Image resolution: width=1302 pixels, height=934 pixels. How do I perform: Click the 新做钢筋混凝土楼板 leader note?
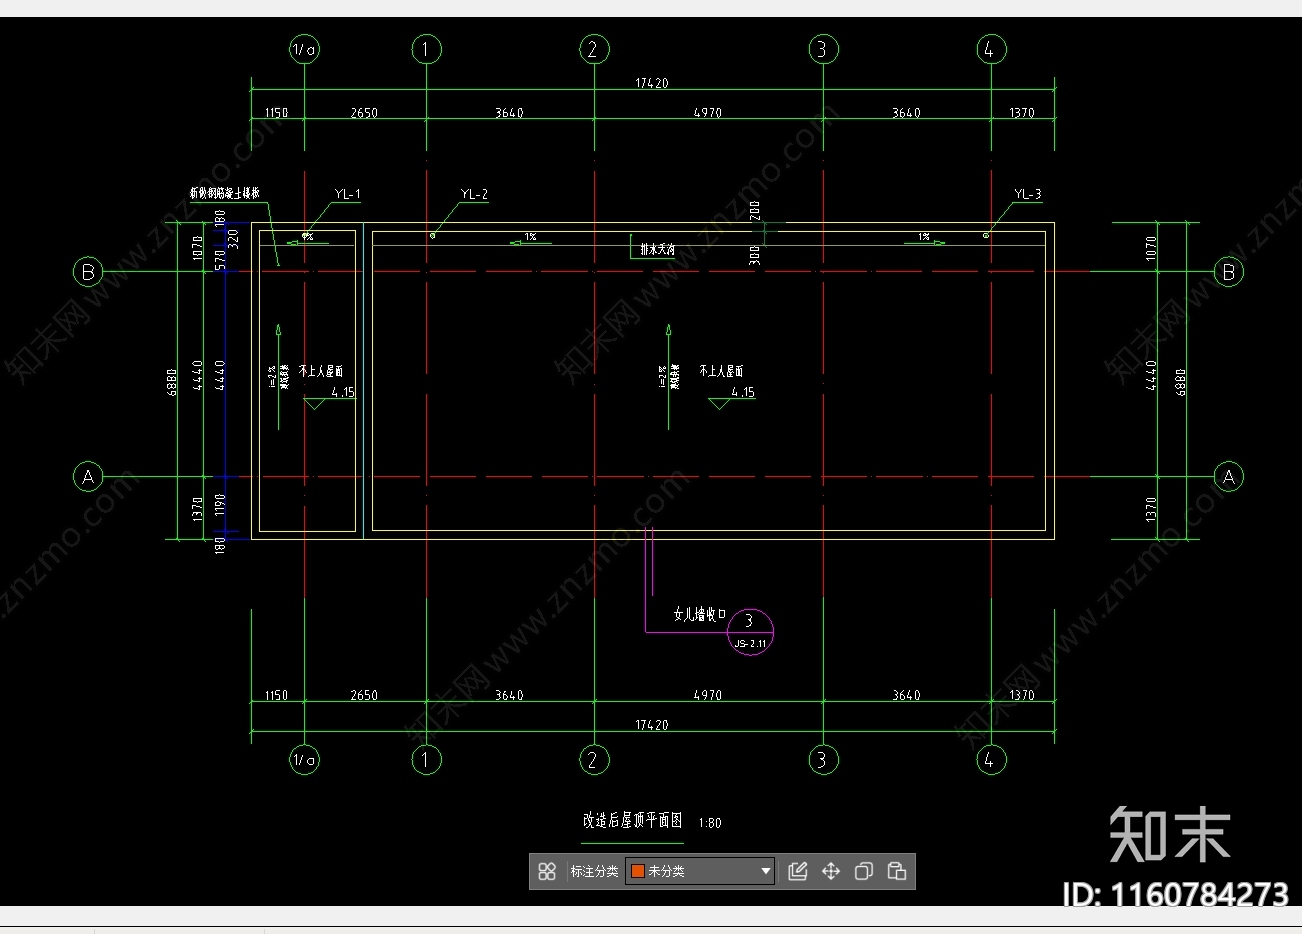click(225, 193)
